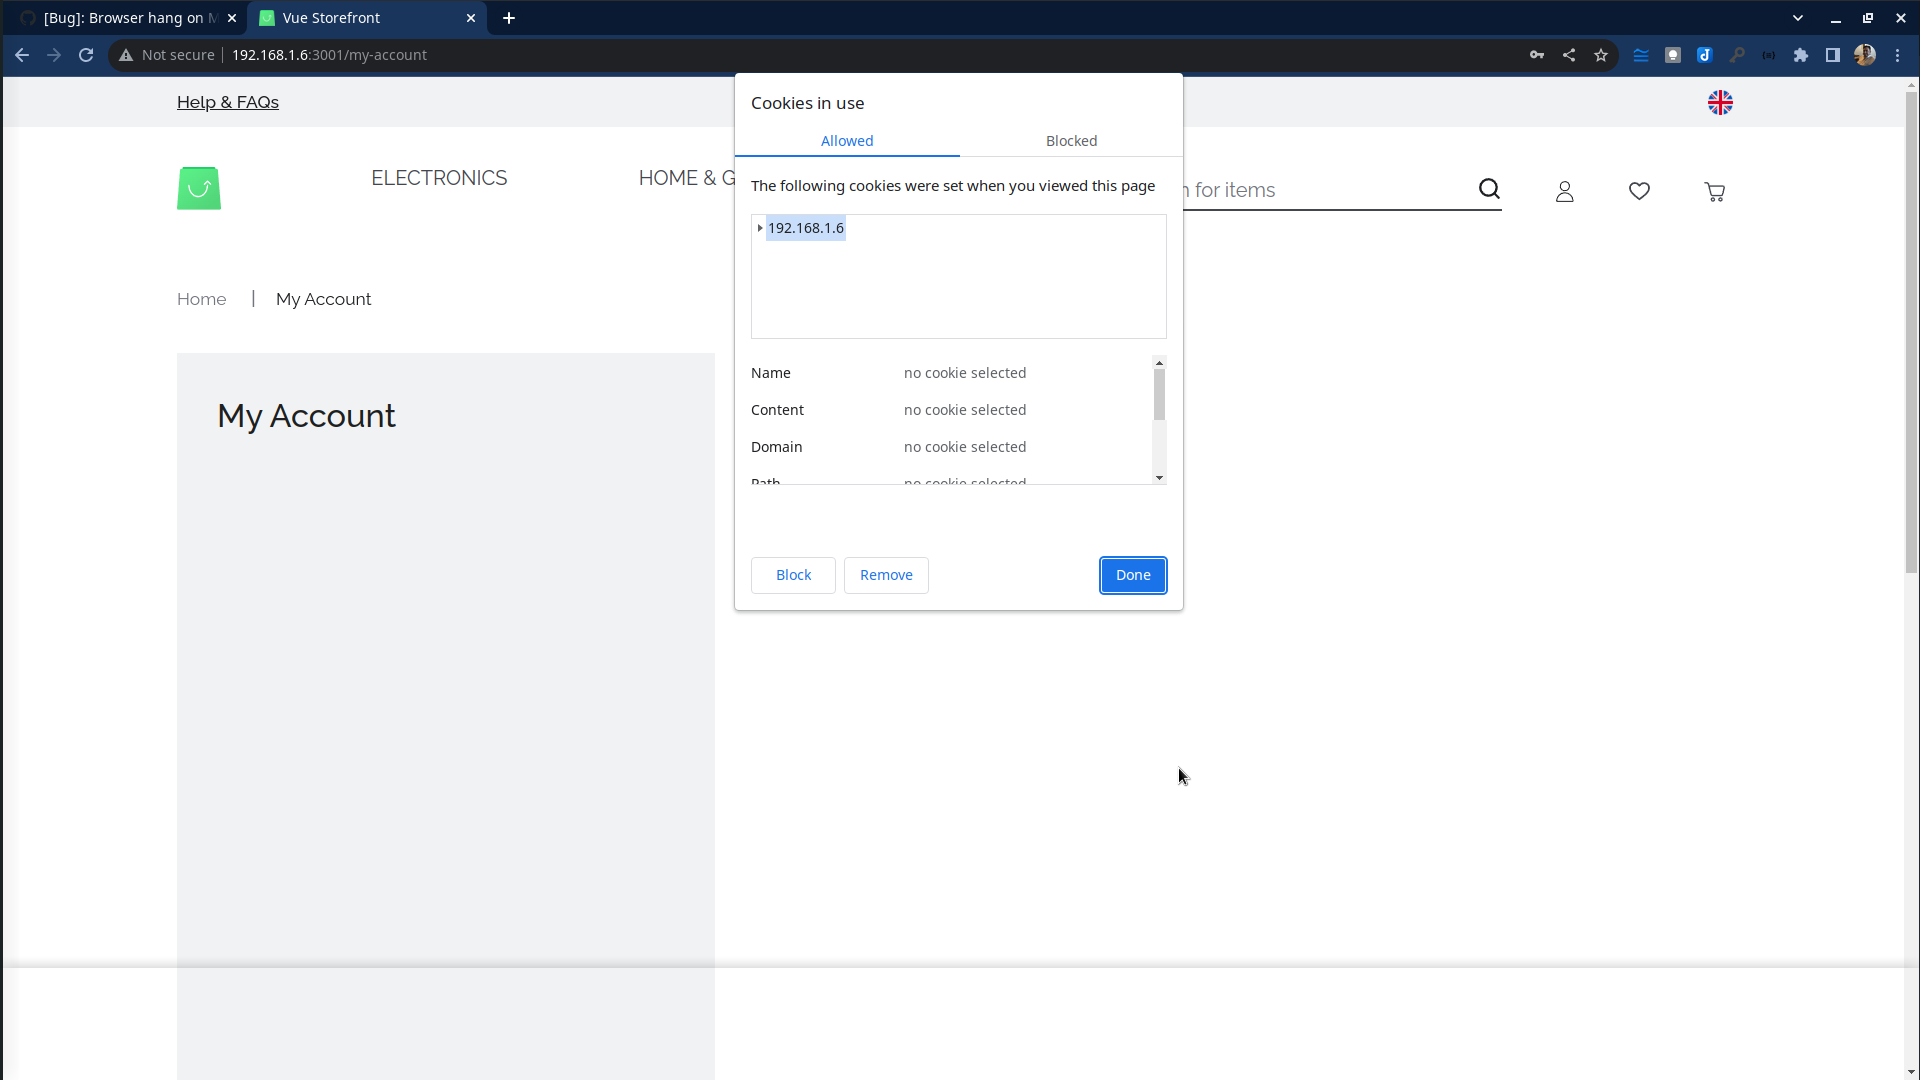The image size is (1920, 1080).
Task: Click the Google Keep lightbulb extension icon
Action: pos(1672,55)
